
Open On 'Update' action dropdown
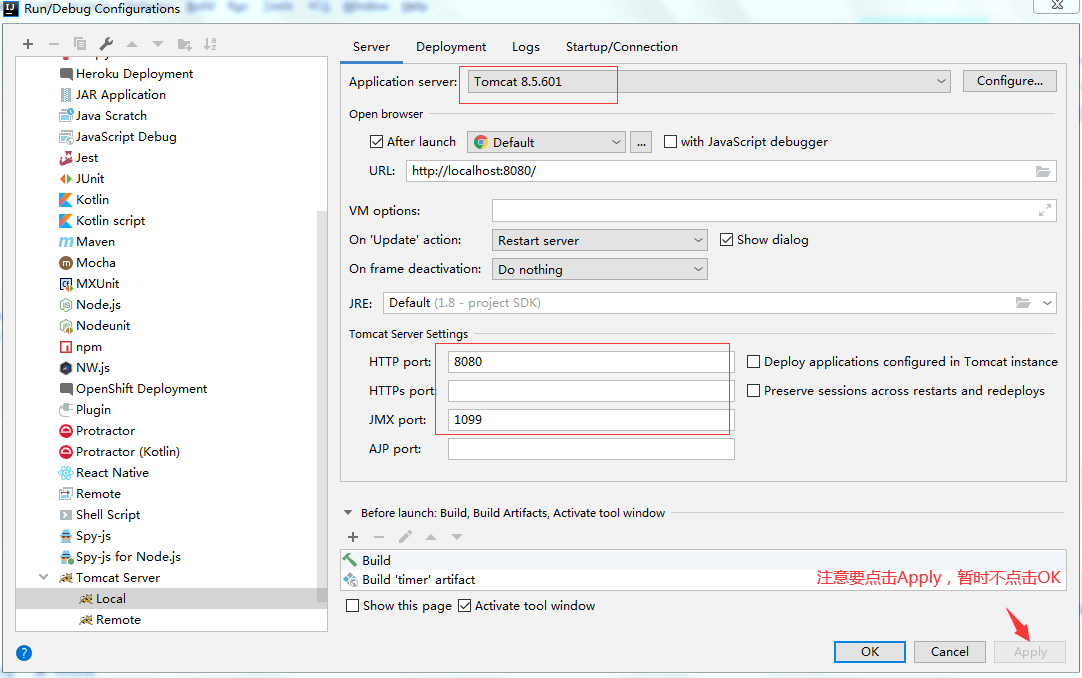pos(600,240)
